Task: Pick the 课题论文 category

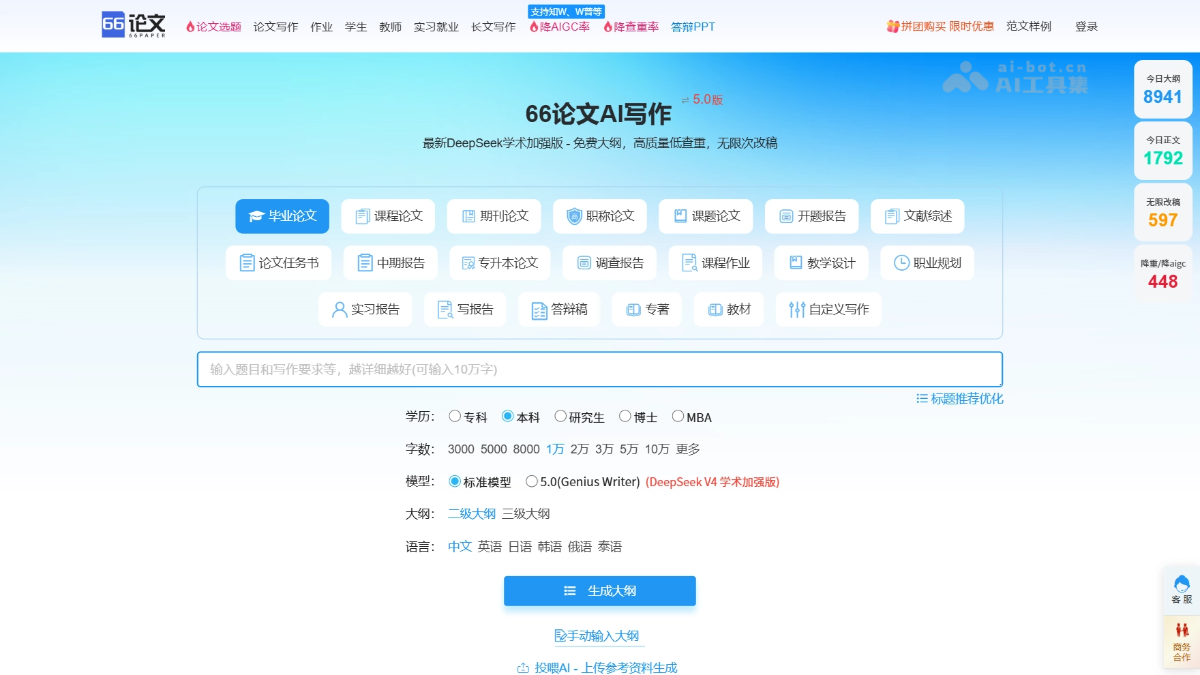Action: click(706, 216)
